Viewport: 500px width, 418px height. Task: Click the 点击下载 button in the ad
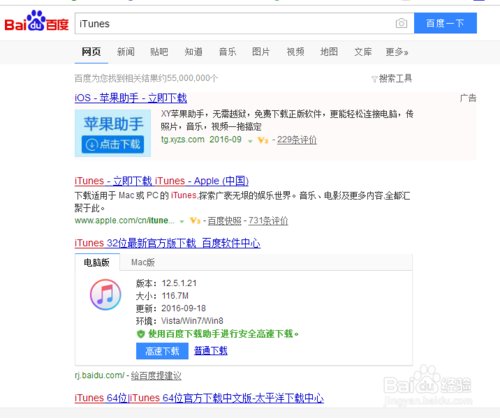click(x=113, y=144)
